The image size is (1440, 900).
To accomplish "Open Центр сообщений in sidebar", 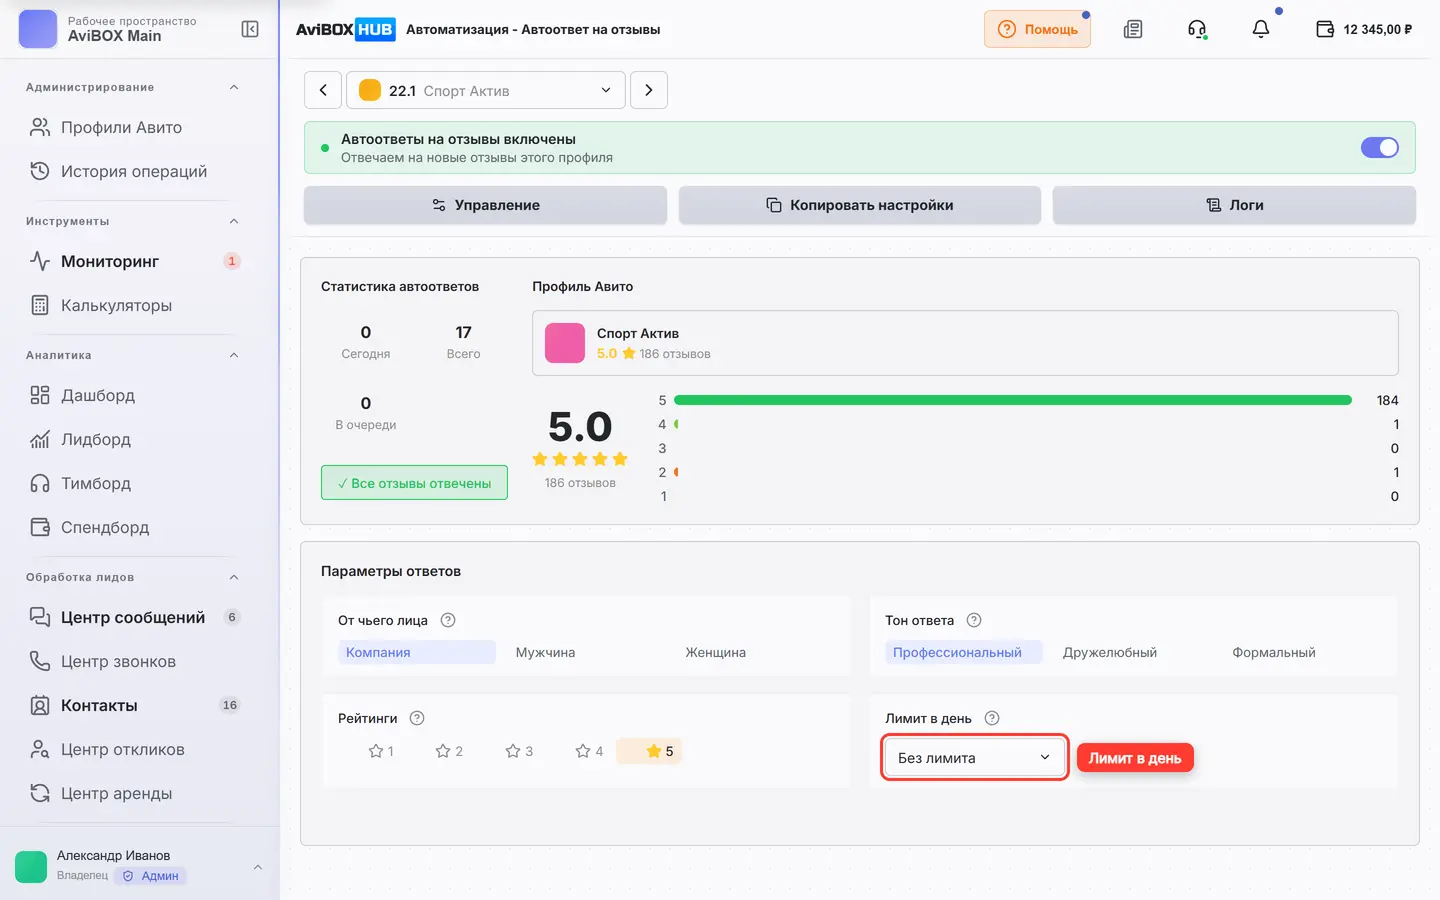I will 135,617.
